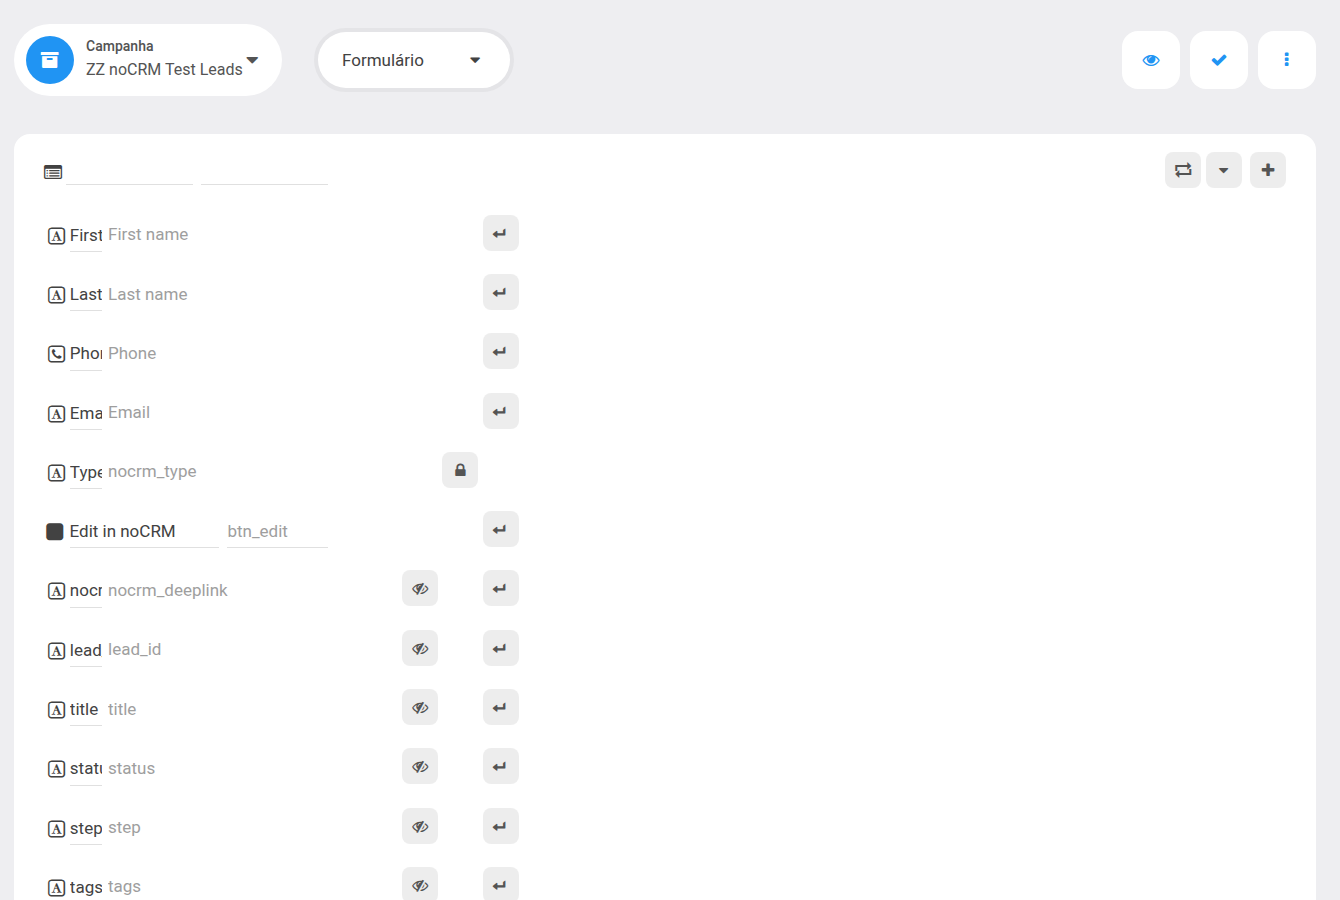Click the text type icon beside First name

(x=57, y=236)
